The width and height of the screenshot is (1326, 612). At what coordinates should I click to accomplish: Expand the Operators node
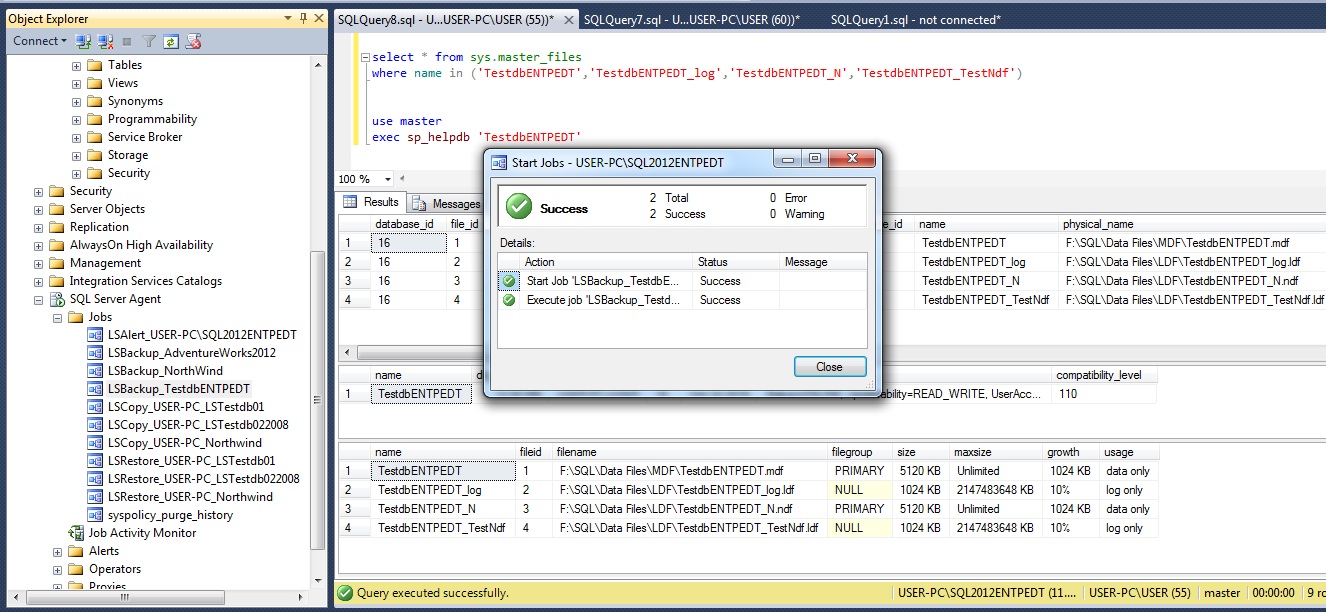57,569
